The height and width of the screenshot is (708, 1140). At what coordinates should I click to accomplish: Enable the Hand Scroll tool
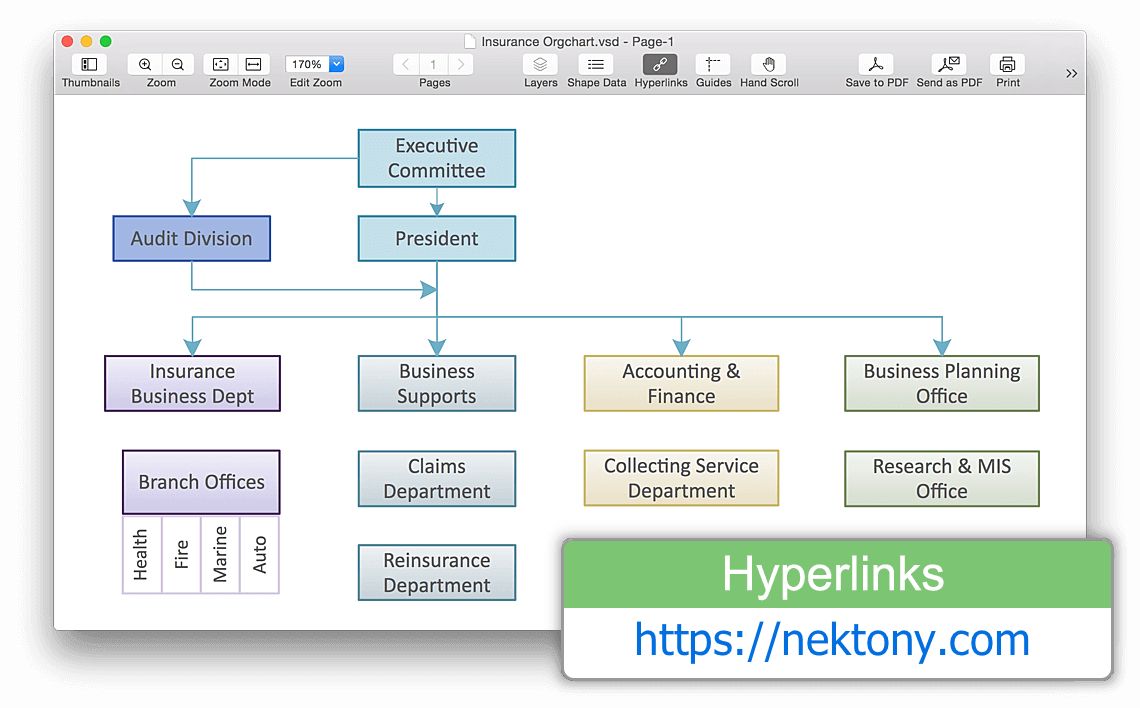tap(769, 65)
